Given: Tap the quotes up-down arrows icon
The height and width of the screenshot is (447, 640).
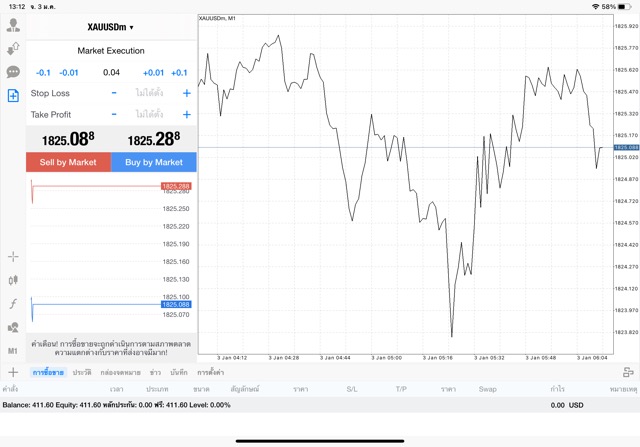Looking at the screenshot, I should [13, 48].
